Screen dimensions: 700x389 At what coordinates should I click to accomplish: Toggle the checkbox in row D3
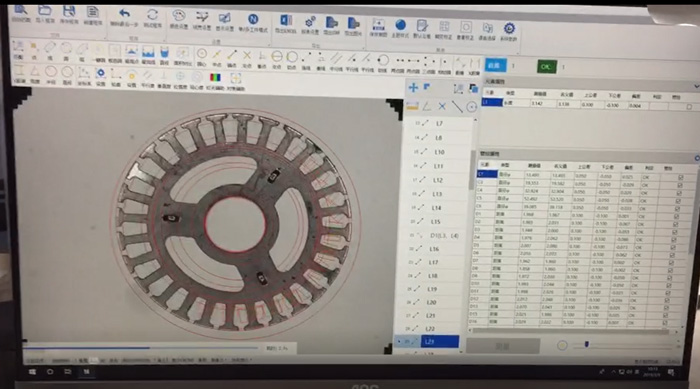675,232
